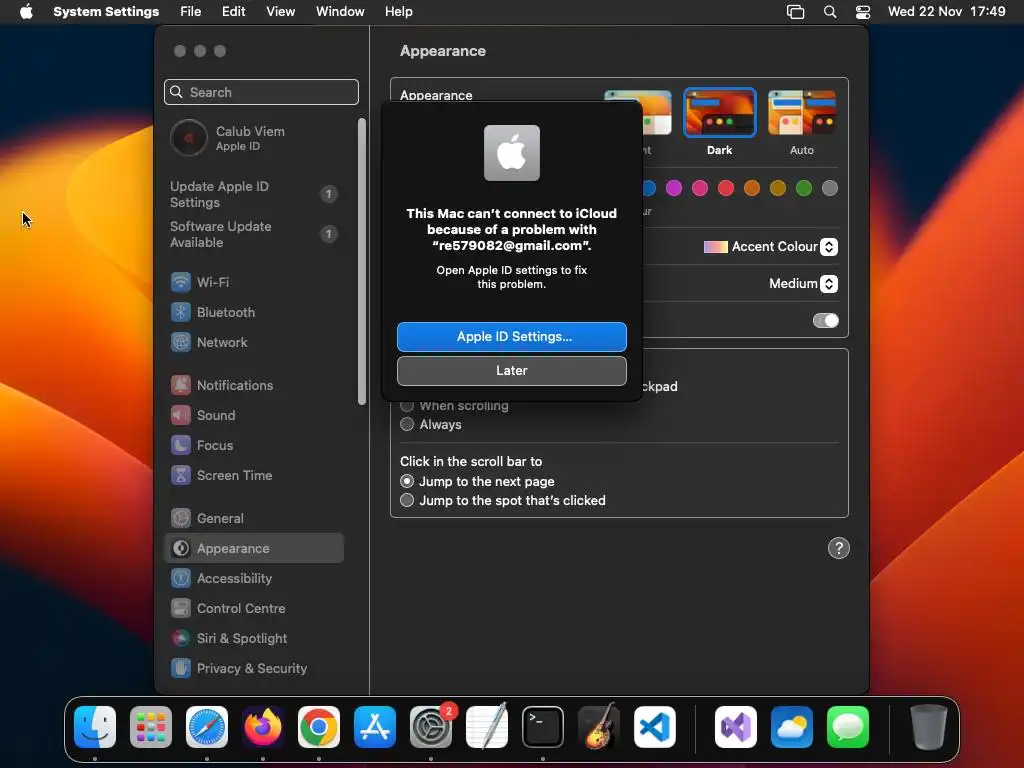This screenshot has width=1024, height=768.
Task: Open Trash in the Dock
Action: 929,727
